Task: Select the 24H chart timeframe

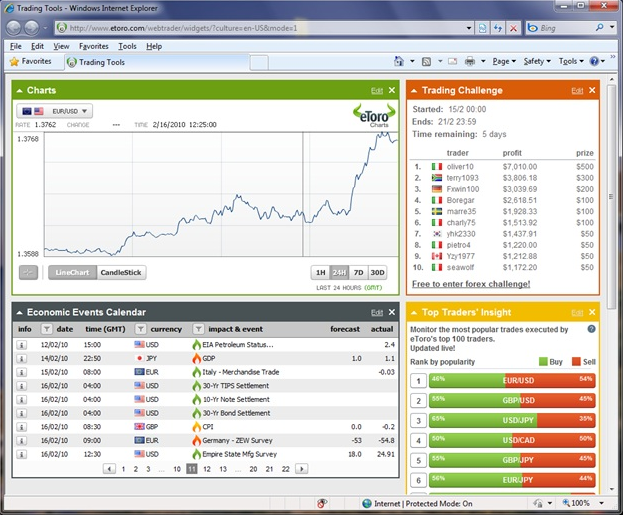Action: click(339, 272)
